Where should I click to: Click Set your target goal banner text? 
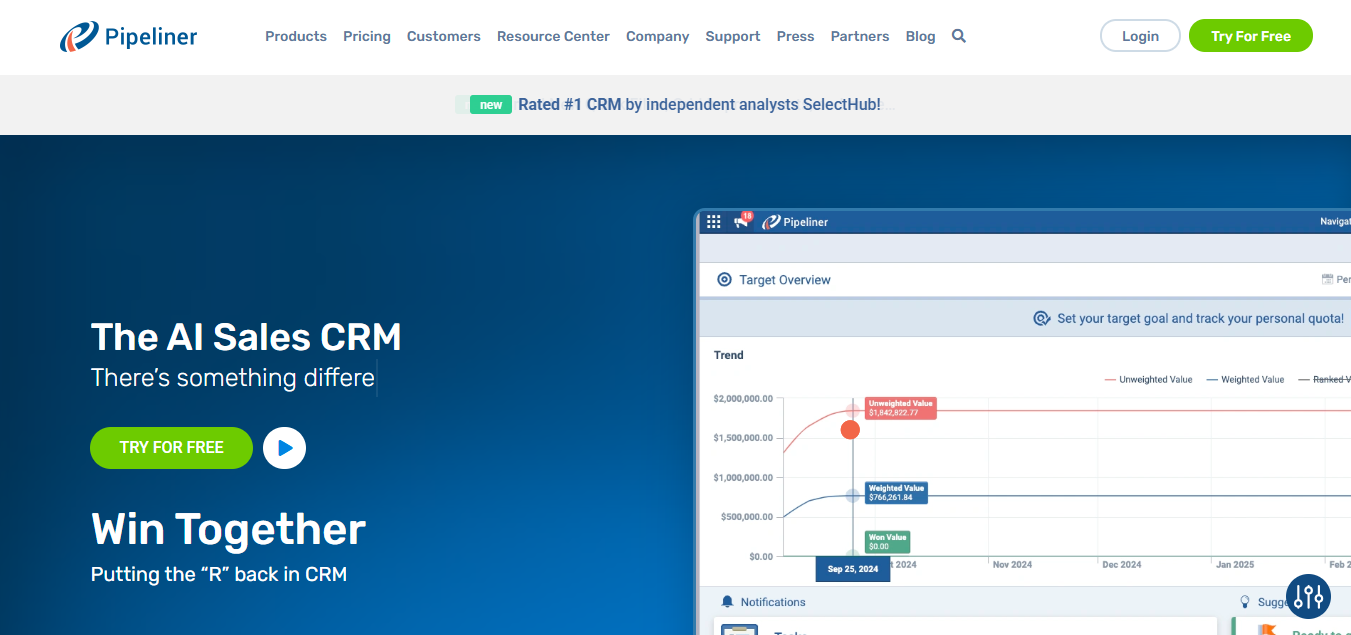1200,319
